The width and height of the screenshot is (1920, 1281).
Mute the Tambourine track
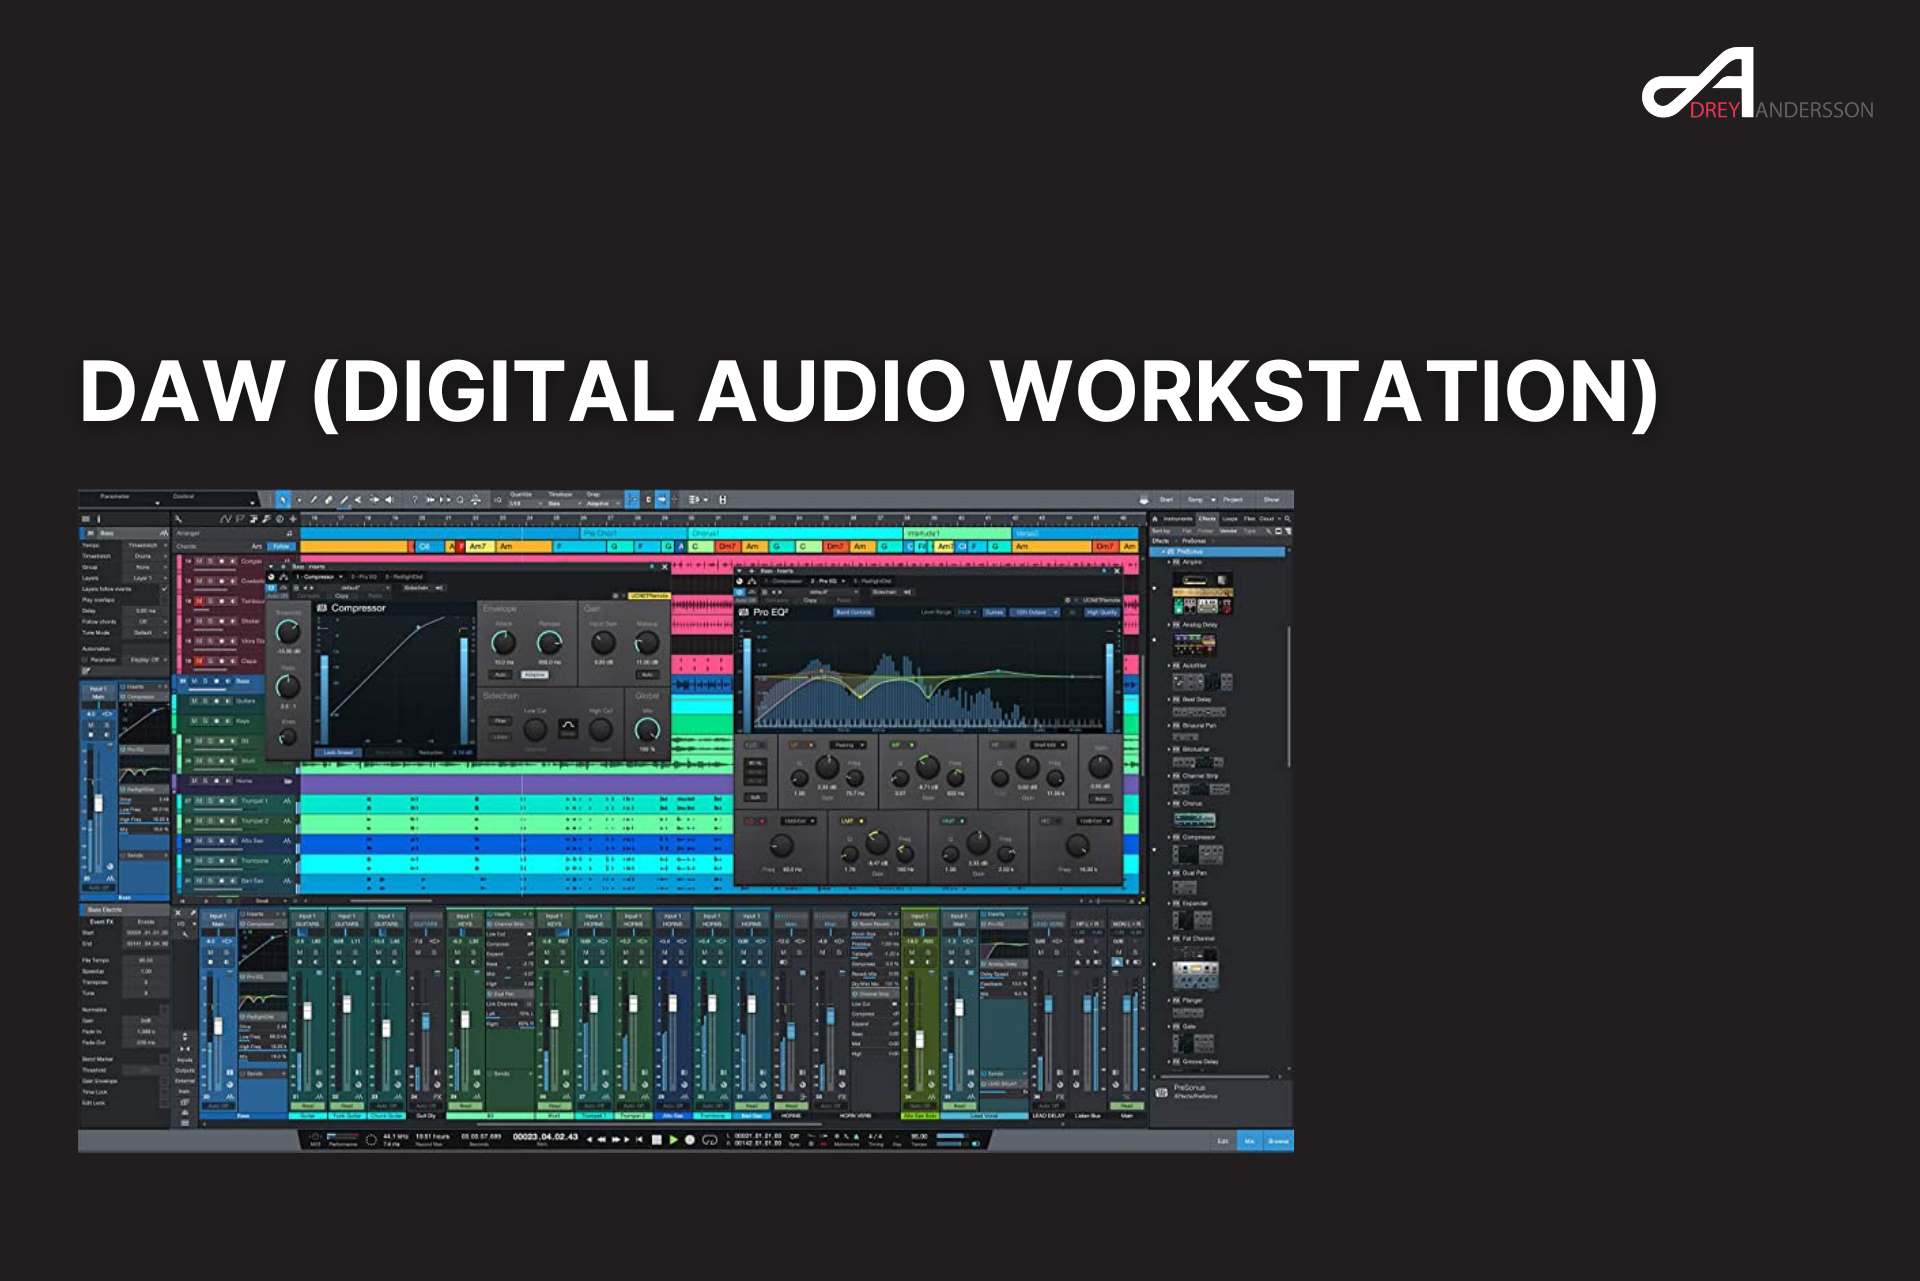[x=199, y=601]
